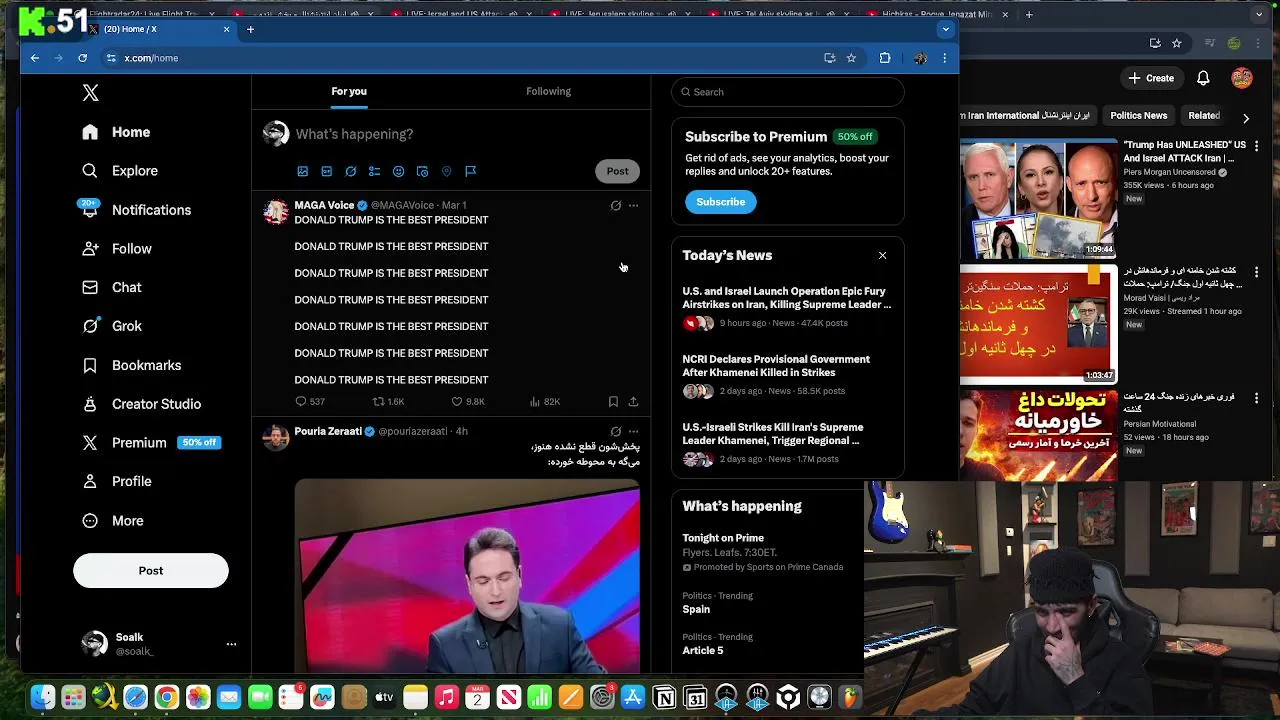
Task: Click the Subscribe button for Premium
Action: tap(720, 202)
